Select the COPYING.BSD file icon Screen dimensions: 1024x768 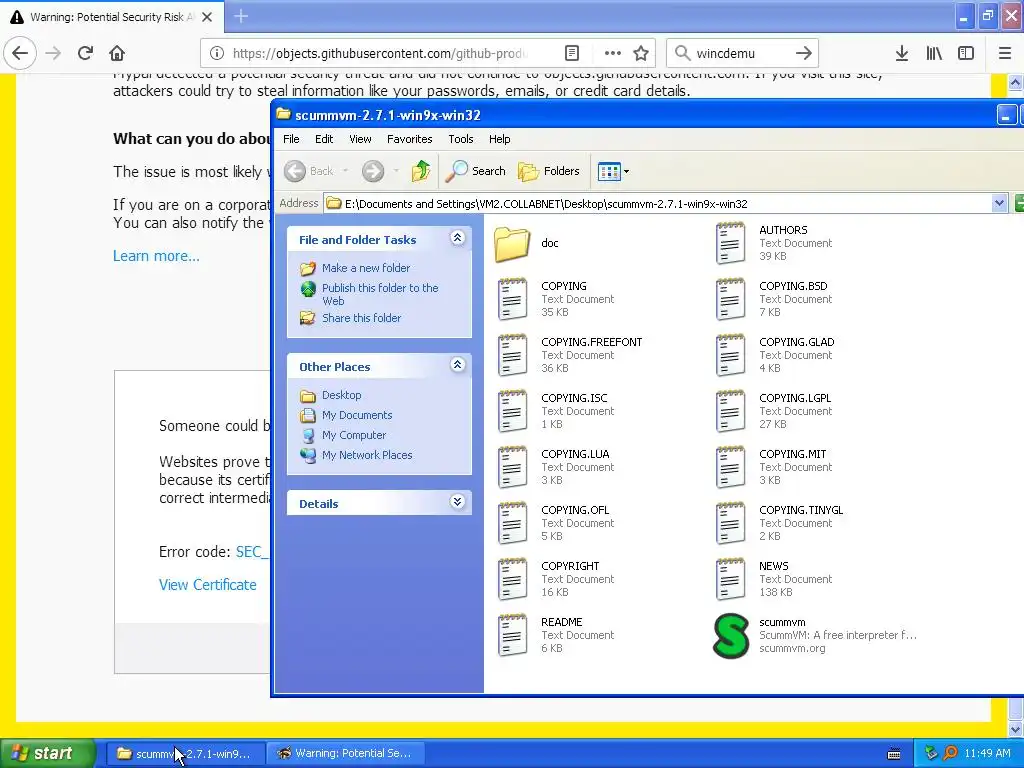pos(730,299)
